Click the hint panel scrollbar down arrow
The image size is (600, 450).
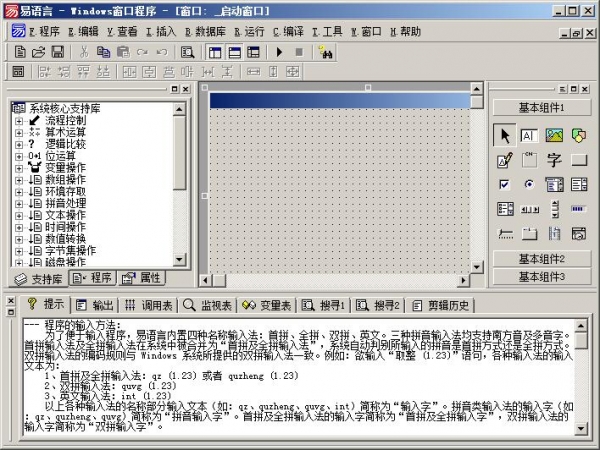[581, 428]
